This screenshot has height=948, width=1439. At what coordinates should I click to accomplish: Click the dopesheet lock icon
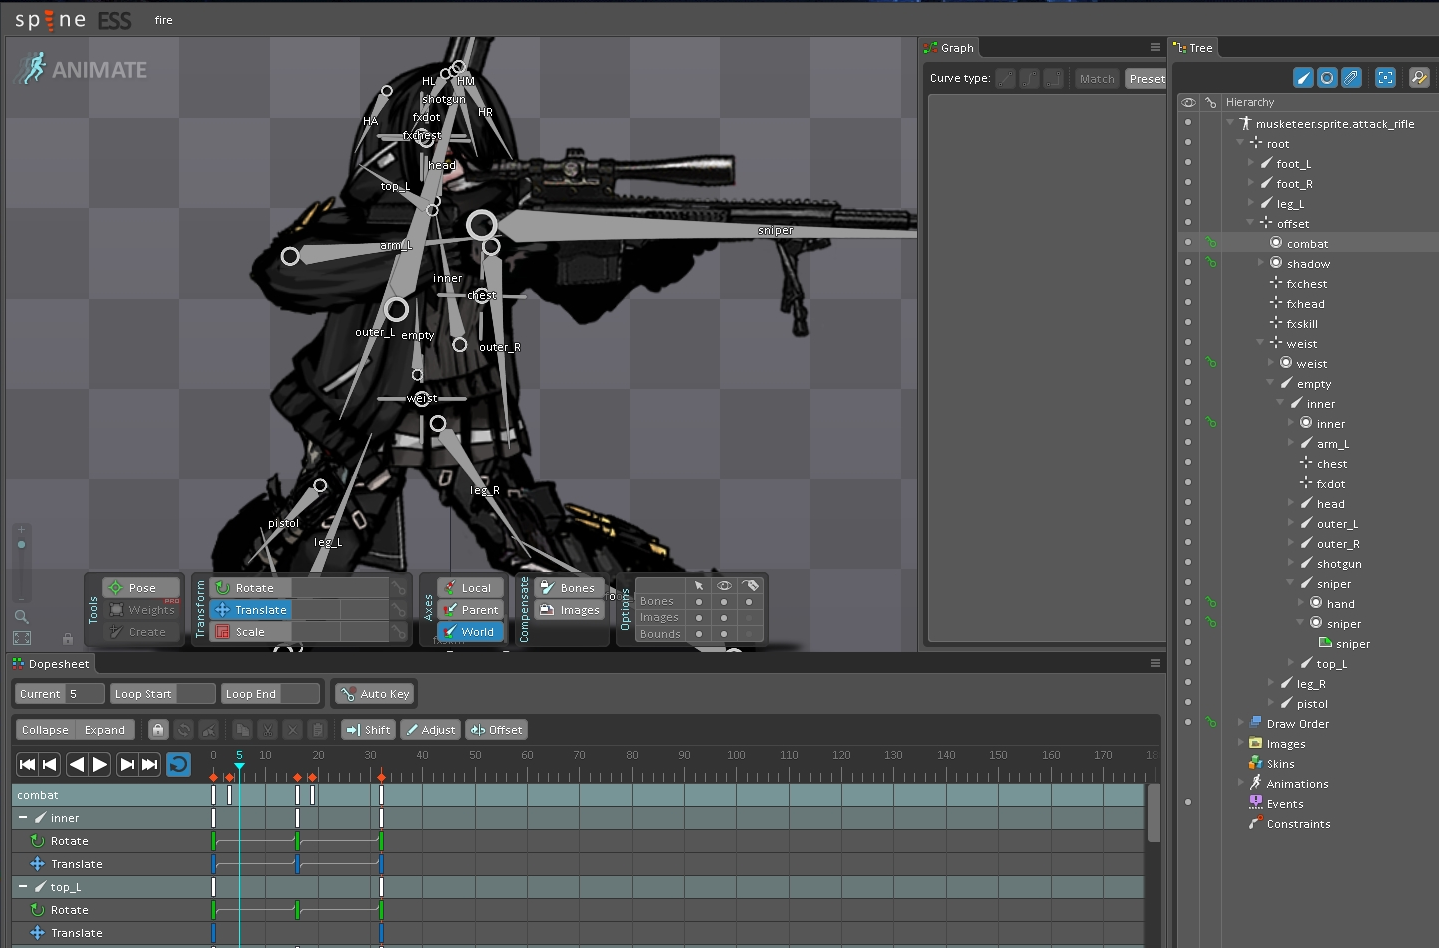click(158, 730)
